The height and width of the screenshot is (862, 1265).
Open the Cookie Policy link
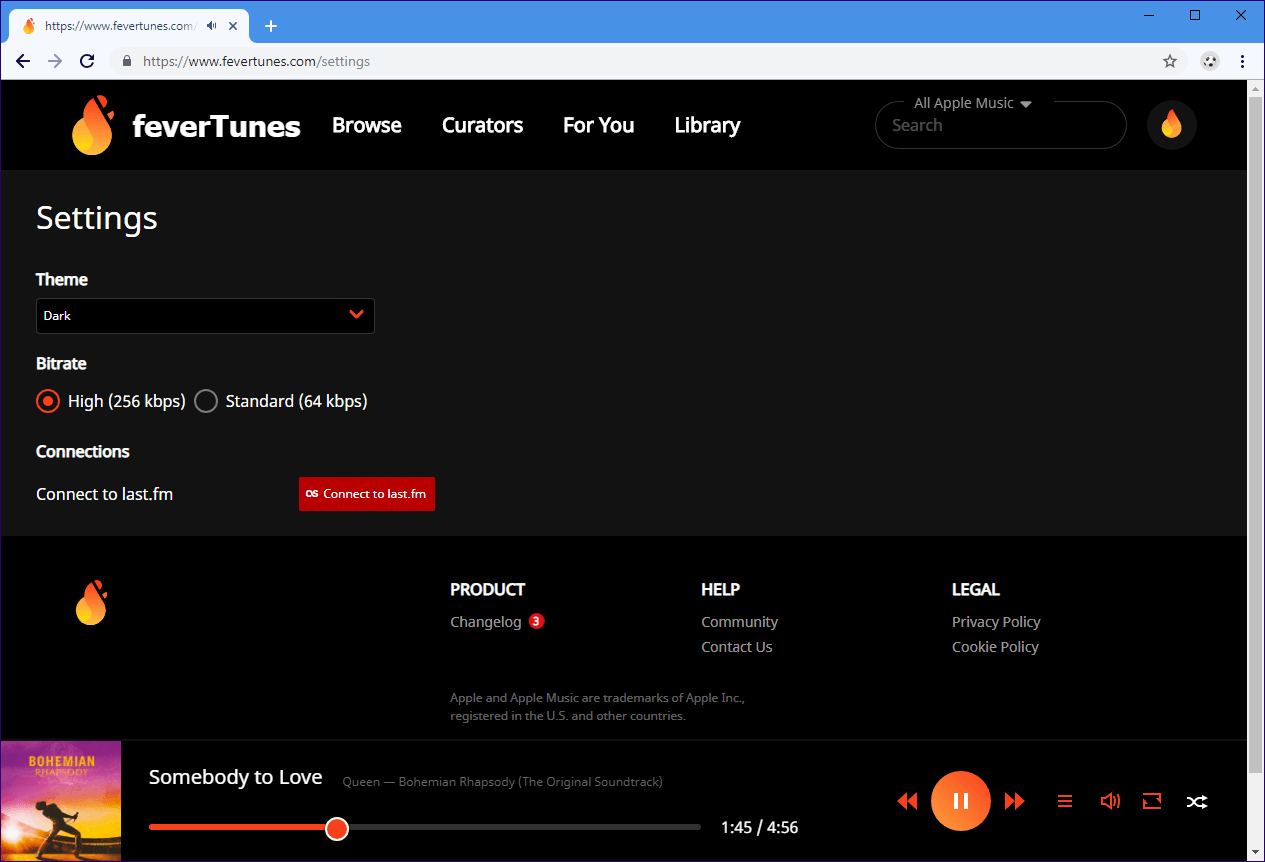click(x=995, y=647)
